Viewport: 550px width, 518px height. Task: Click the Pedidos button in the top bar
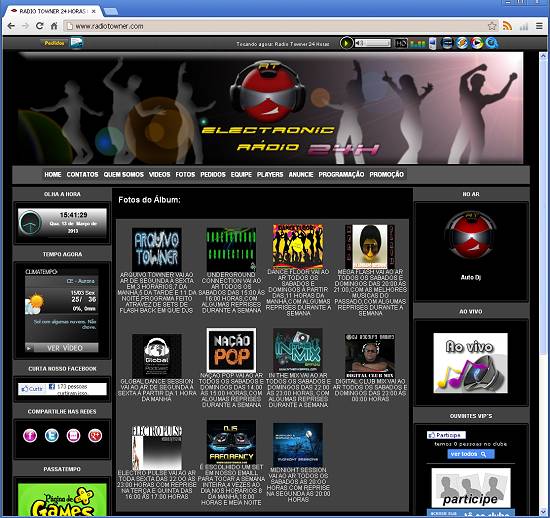coord(54,43)
